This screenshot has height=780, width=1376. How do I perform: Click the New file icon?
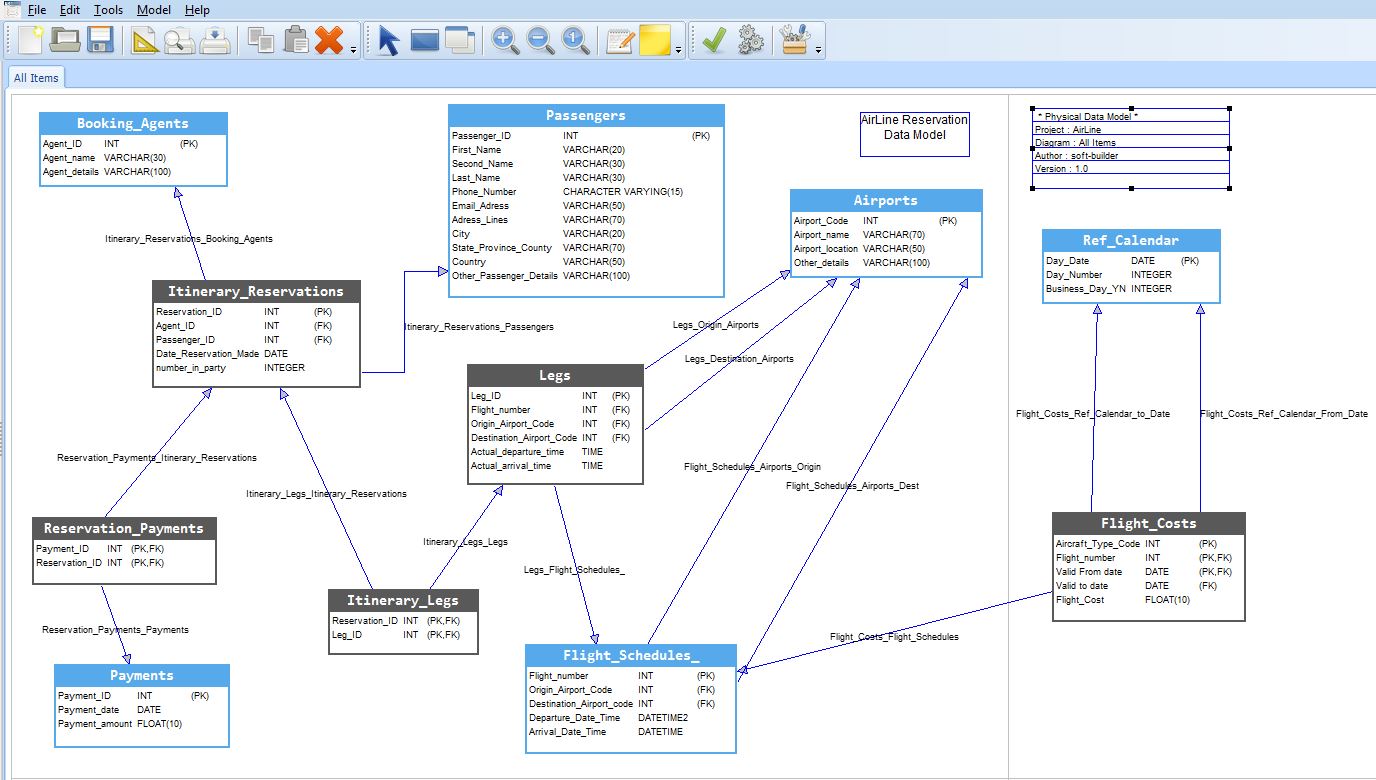pos(31,41)
